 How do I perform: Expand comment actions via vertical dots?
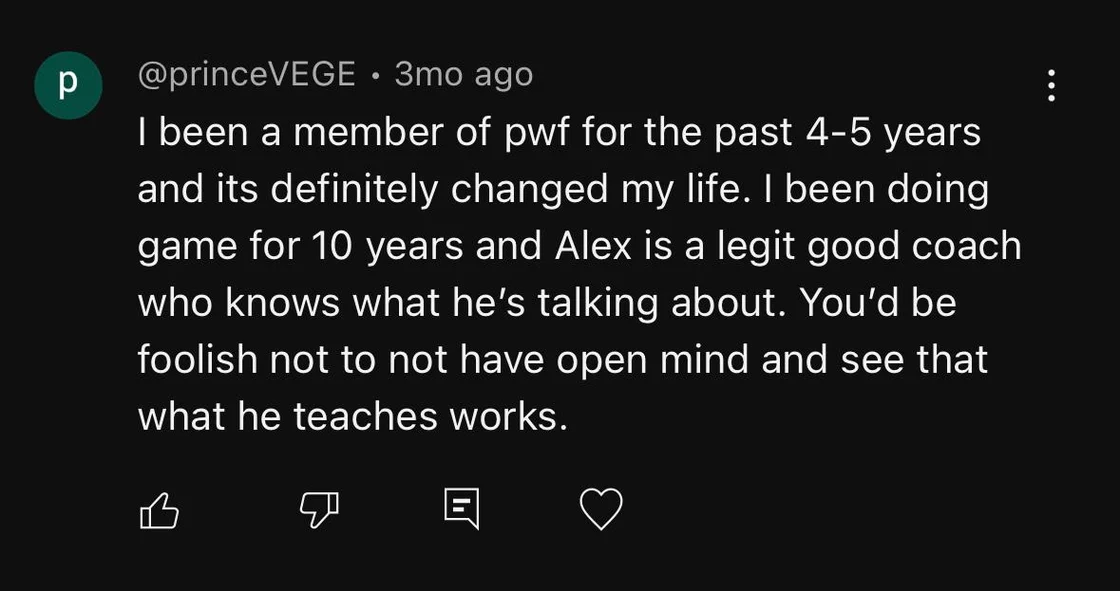[1051, 86]
